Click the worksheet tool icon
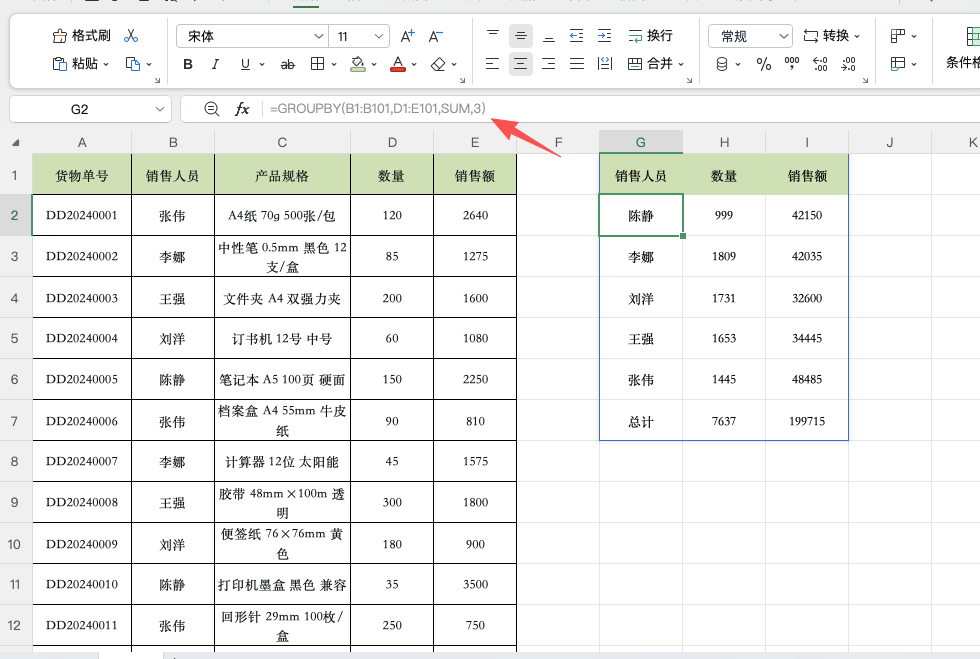 point(898,63)
